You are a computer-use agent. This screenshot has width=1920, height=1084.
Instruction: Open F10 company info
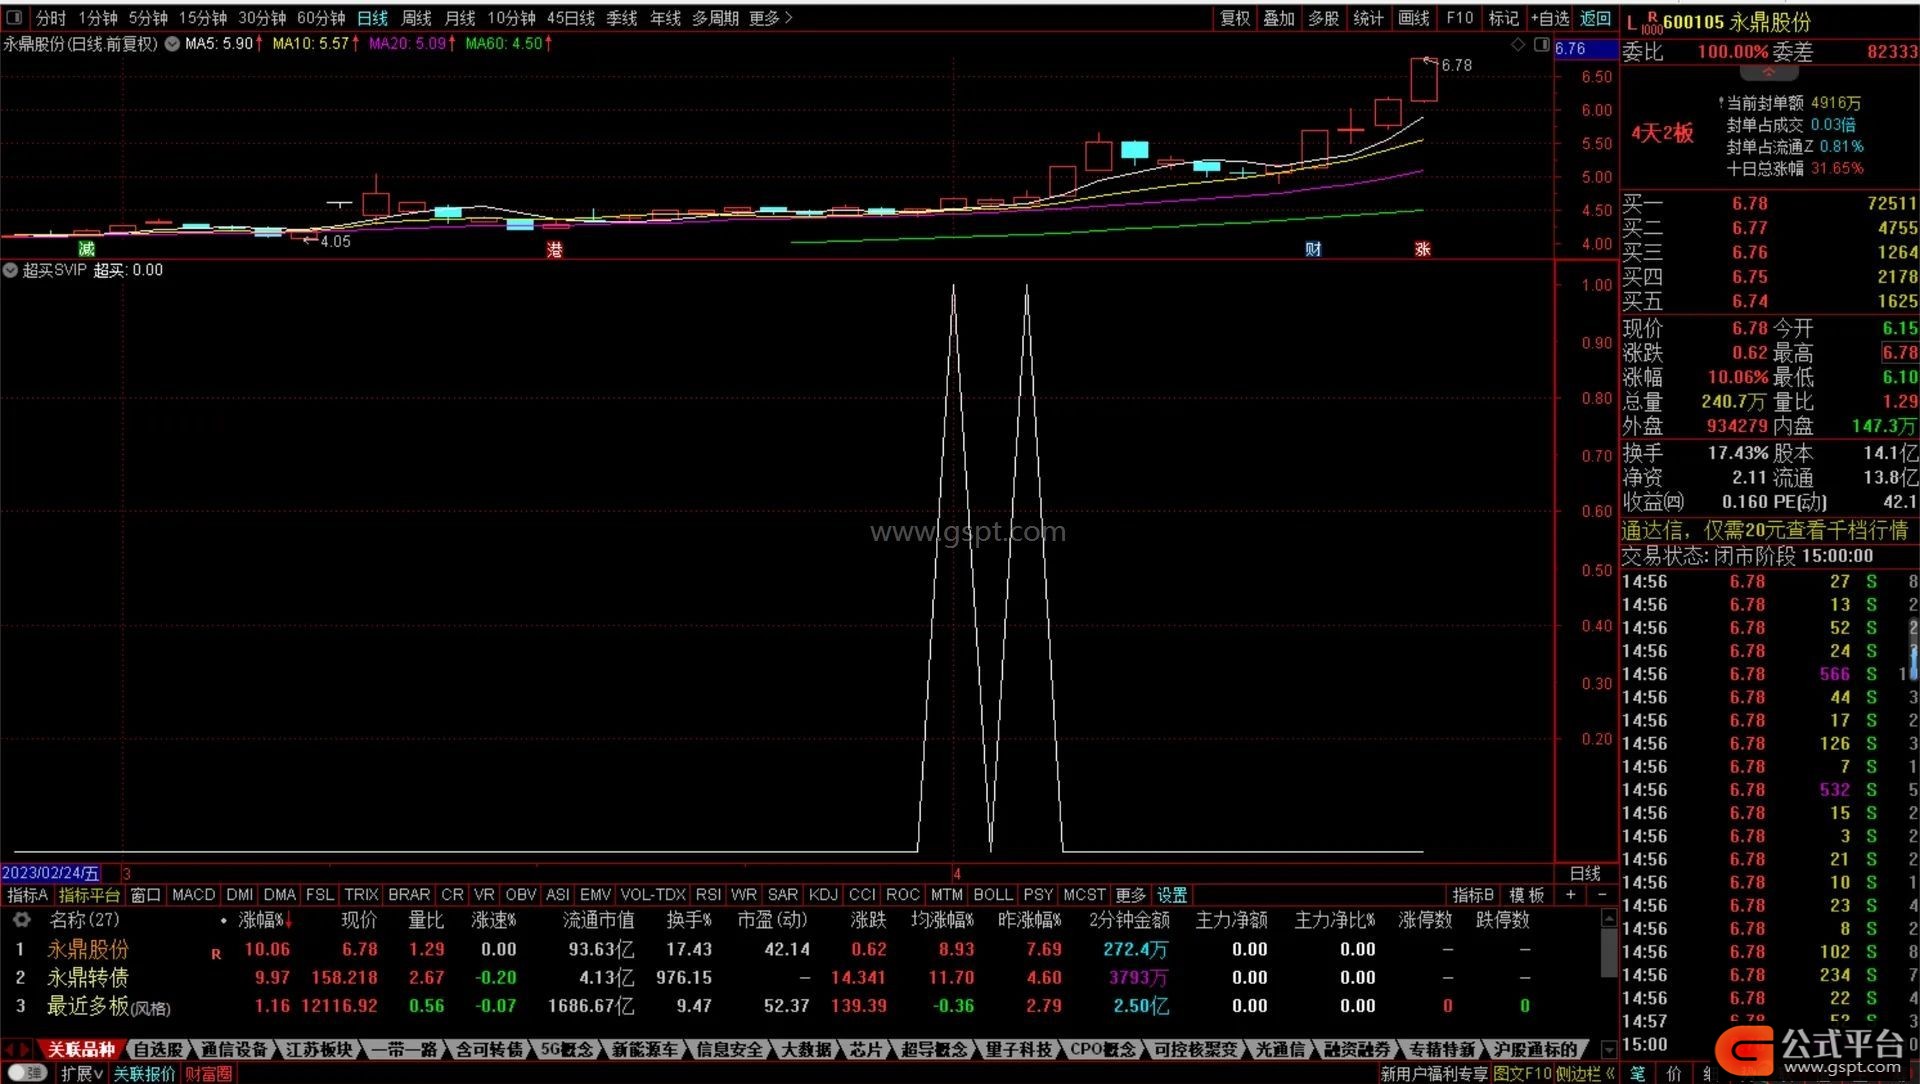coord(1460,18)
